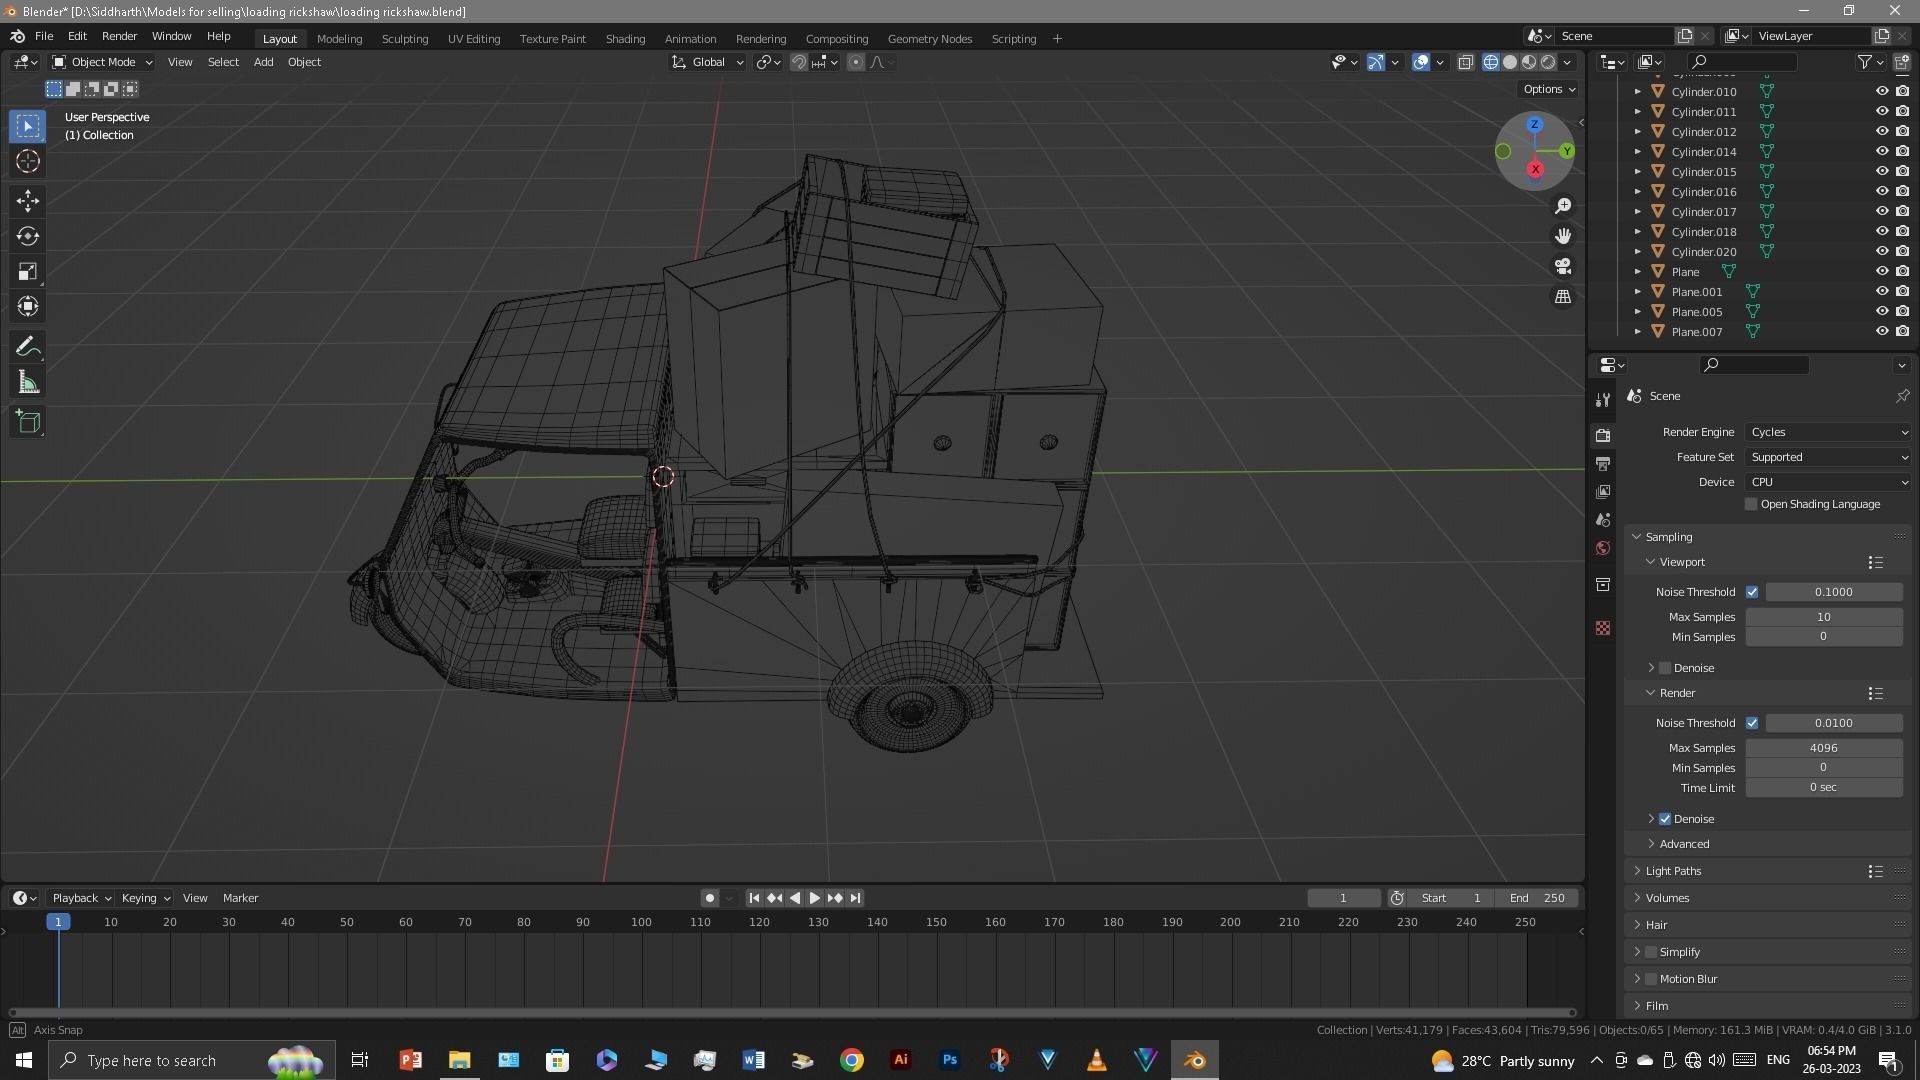Uncheck render Noise Threshold checkbox
This screenshot has height=1080, width=1920.
coord(1752,723)
